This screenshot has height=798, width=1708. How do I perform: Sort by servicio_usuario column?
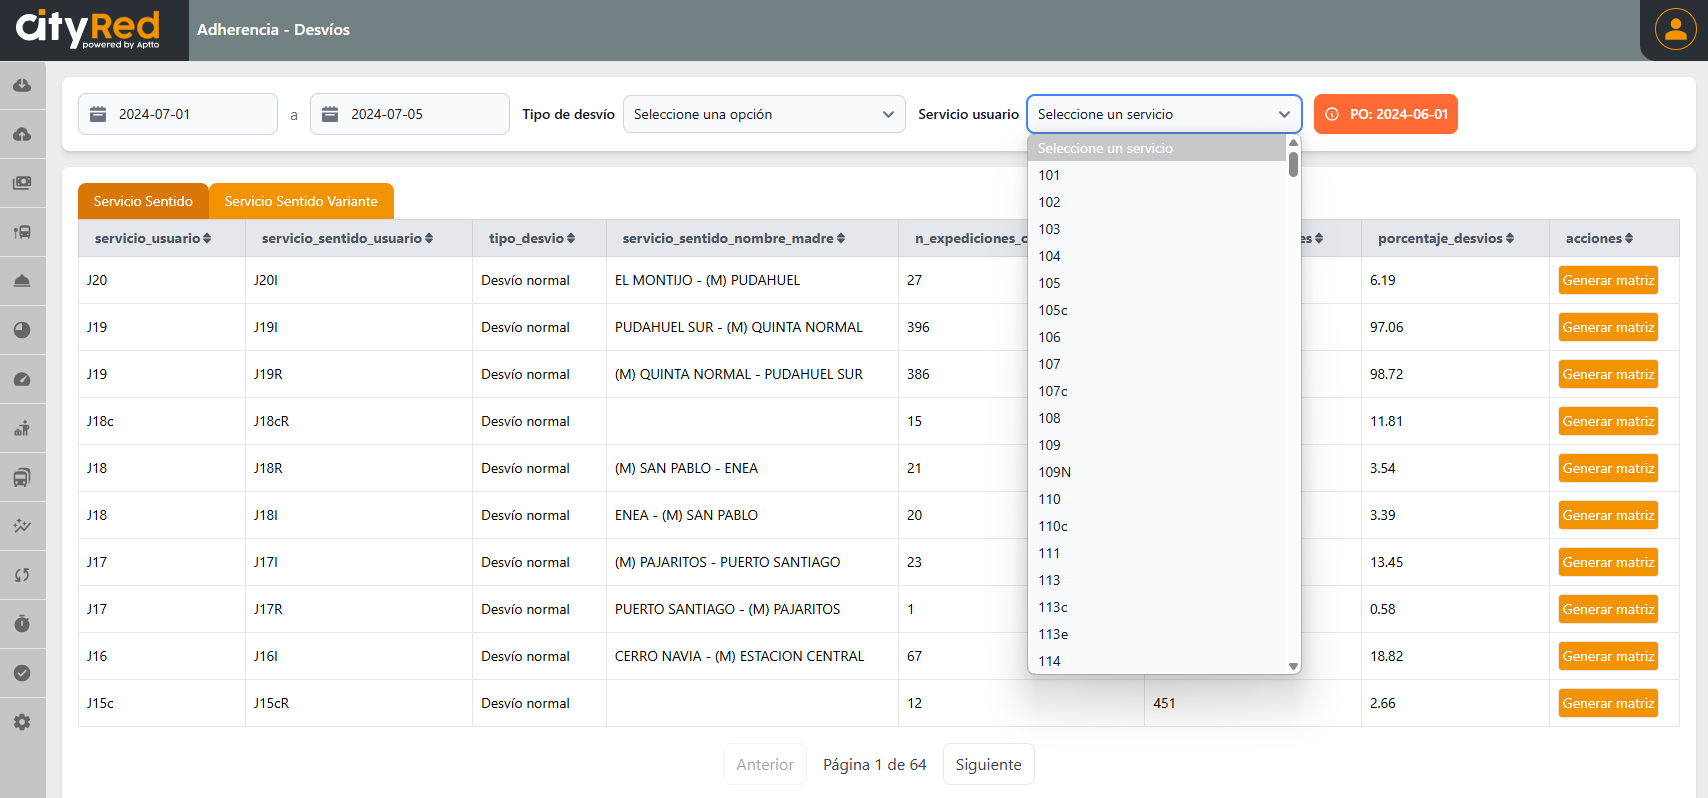tap(152, 238)
